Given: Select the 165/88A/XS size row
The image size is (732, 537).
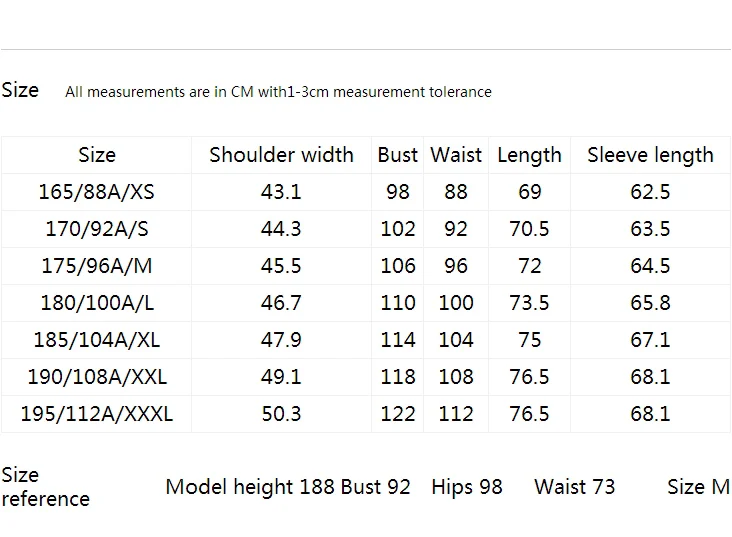Looking at the screenshot, I should (97, 192).
